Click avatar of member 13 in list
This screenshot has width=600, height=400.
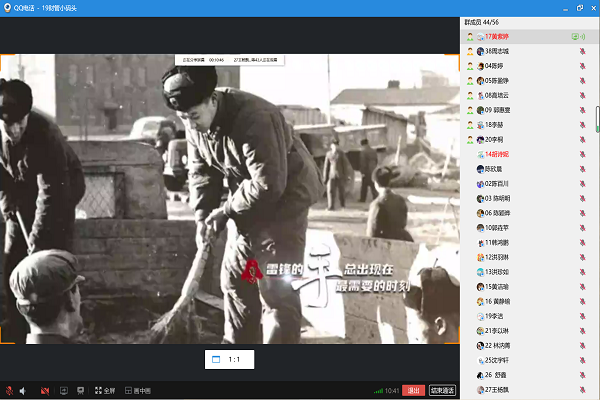click(x=481, y=272)
